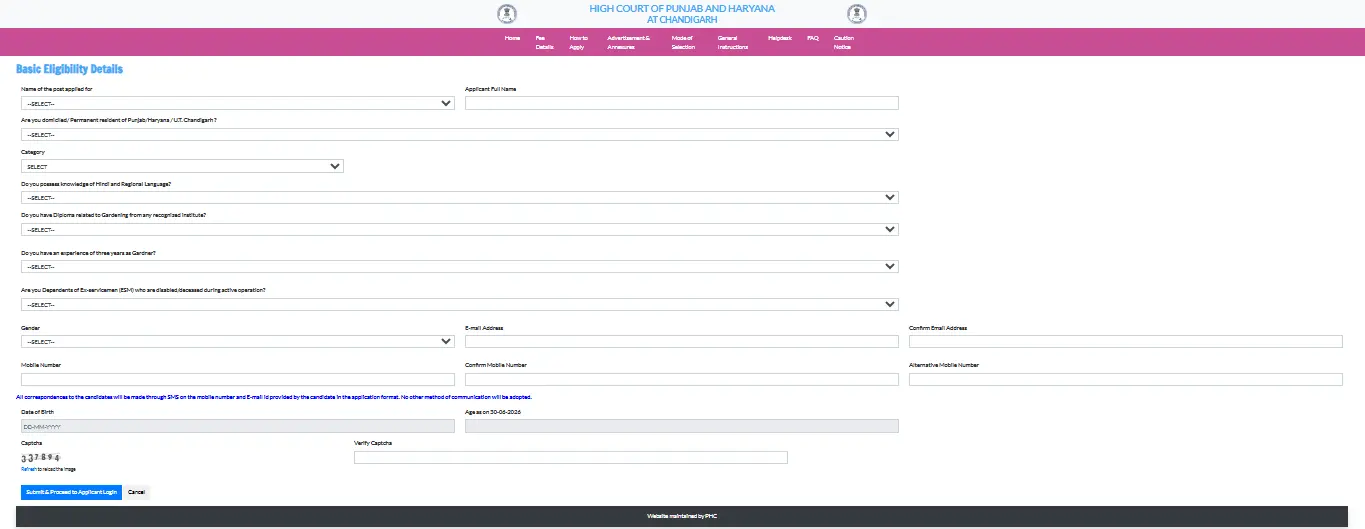Open the Category dropdown
The image size is (1365, 529).
(182, 167)
